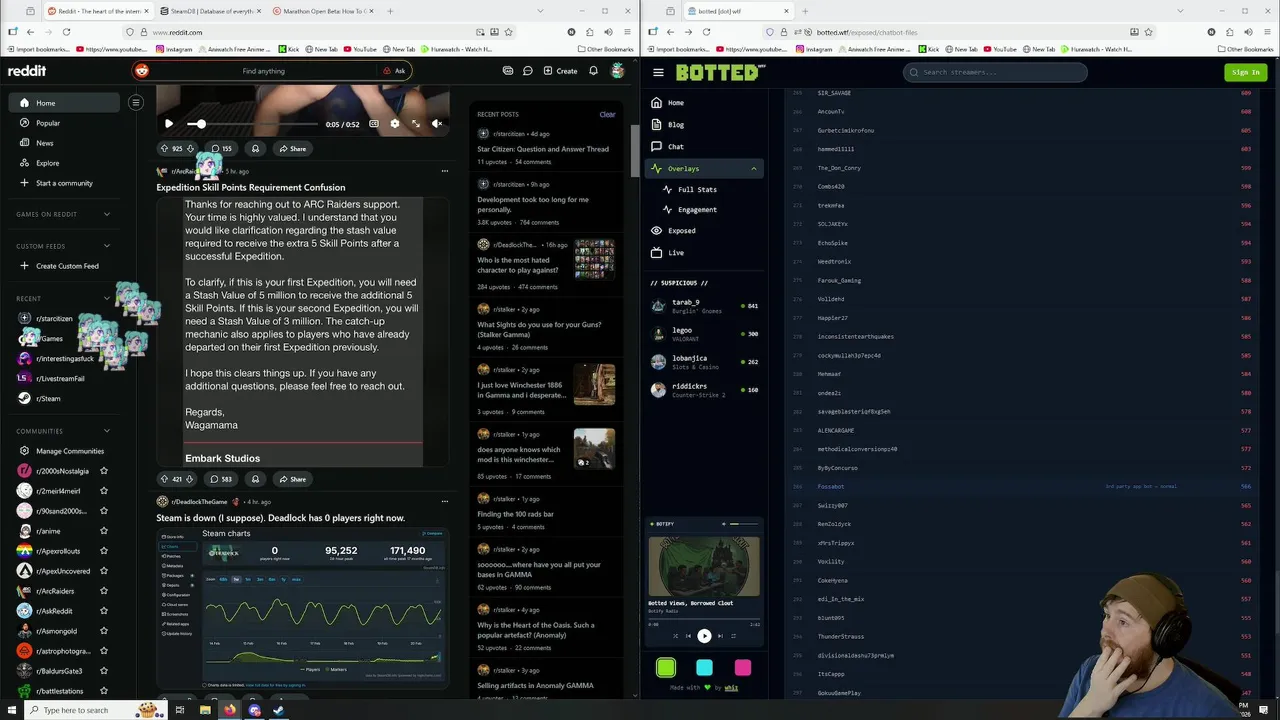Image resolution: width=1280 pixels, height=720 pixels.
Task: Clear the Reddit recent posts list
Action: (x=607, y=114)
